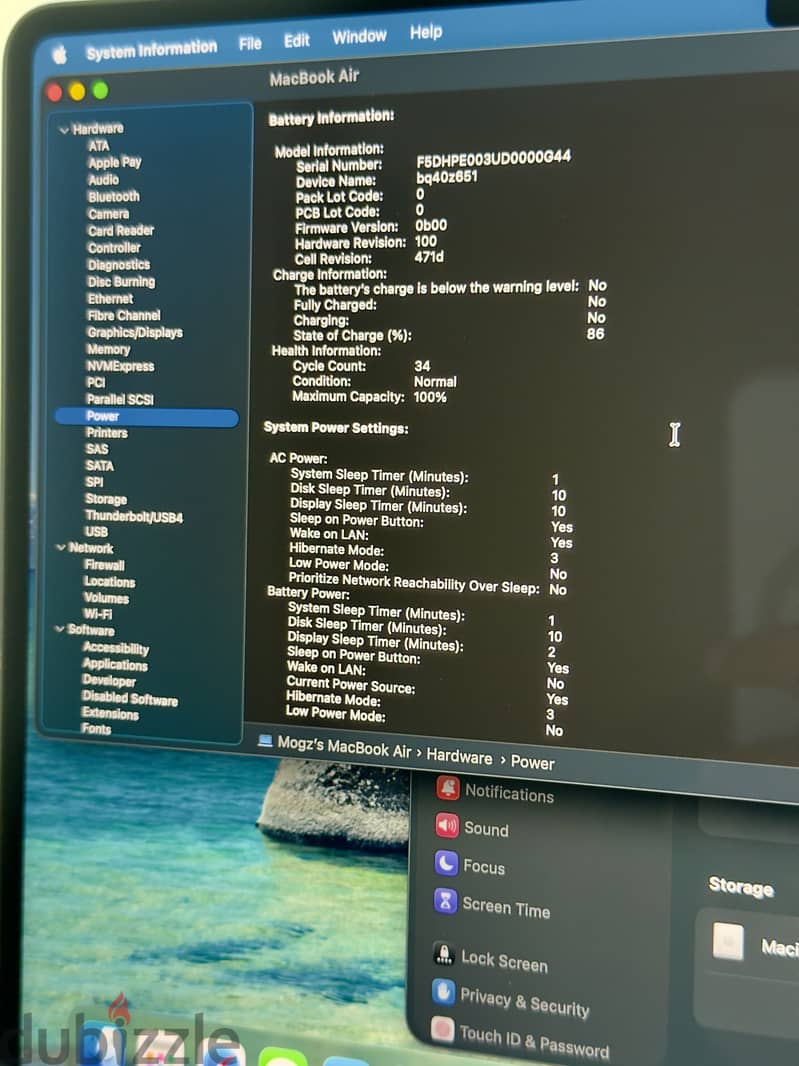
Task: Select ATA in the Hardware list
Action: [99, 145]
